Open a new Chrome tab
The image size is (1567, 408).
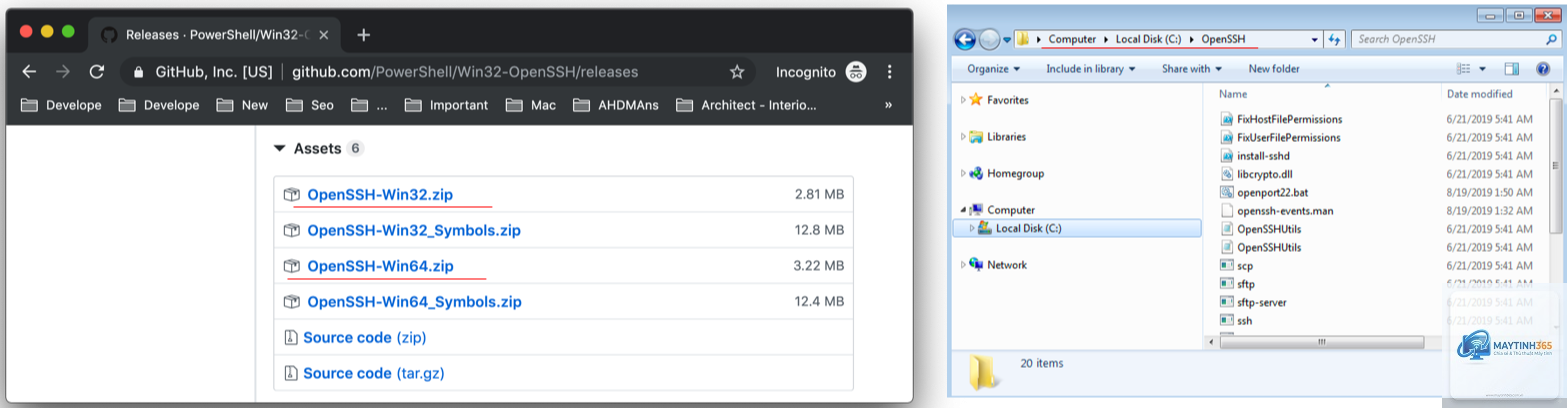tap(363, 35)
